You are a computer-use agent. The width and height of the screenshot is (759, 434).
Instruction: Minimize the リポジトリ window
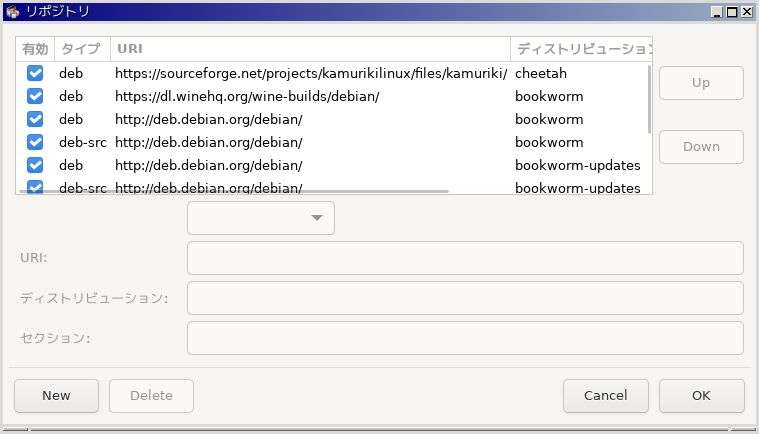tap(717, 12)
